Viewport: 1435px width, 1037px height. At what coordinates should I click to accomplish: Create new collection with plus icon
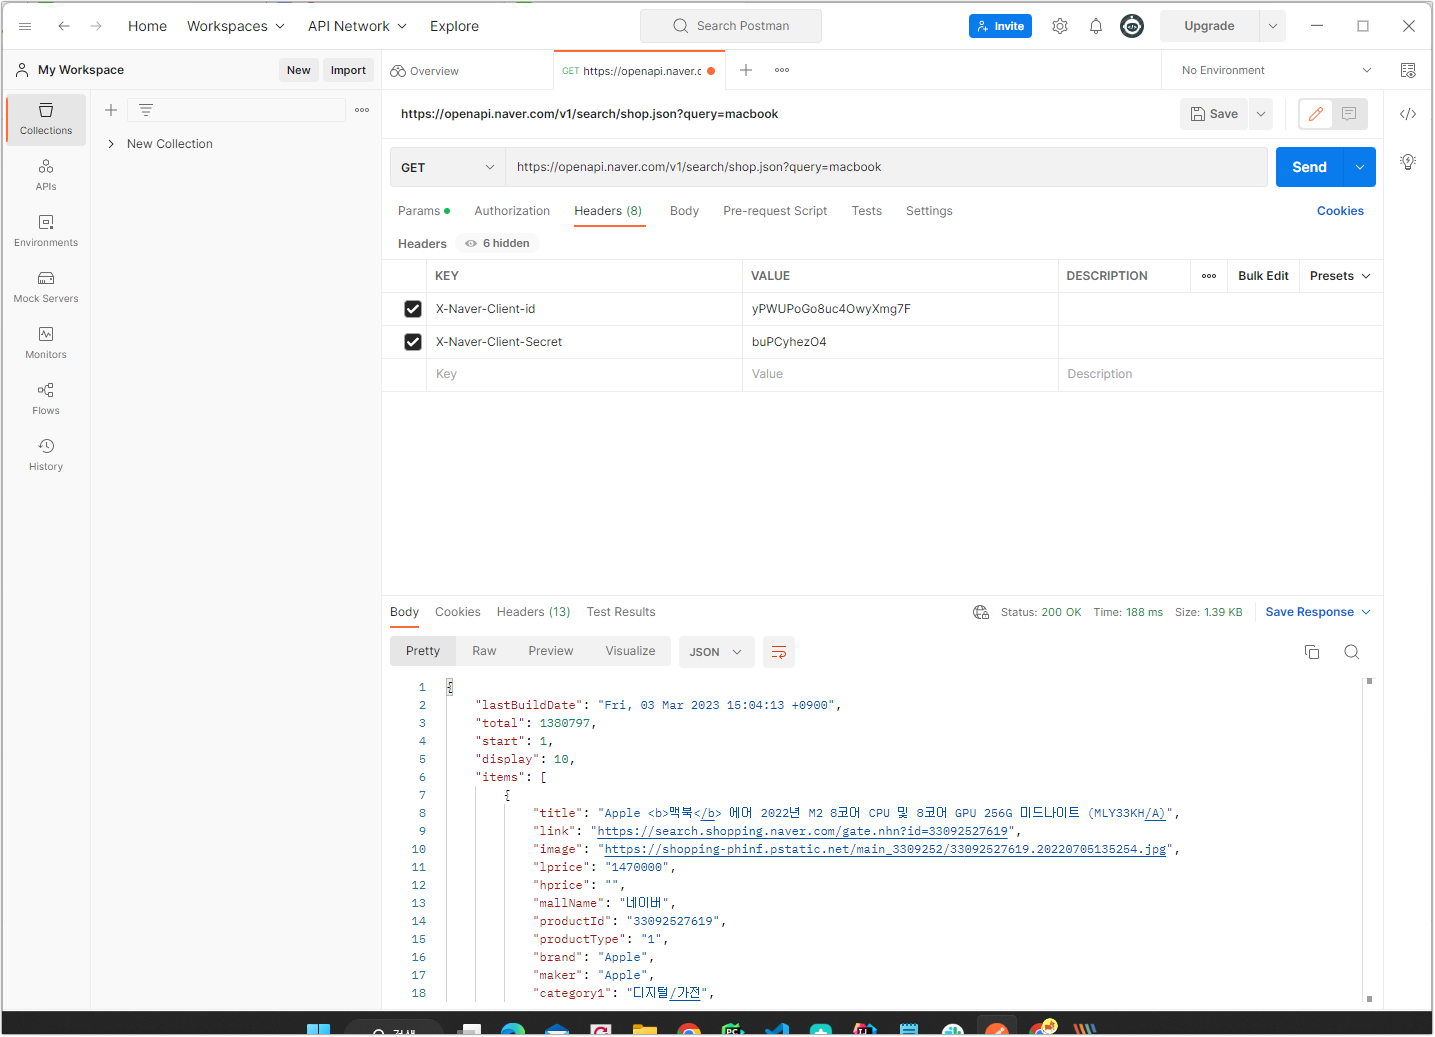pyautogui.click(x=111, y=110)
